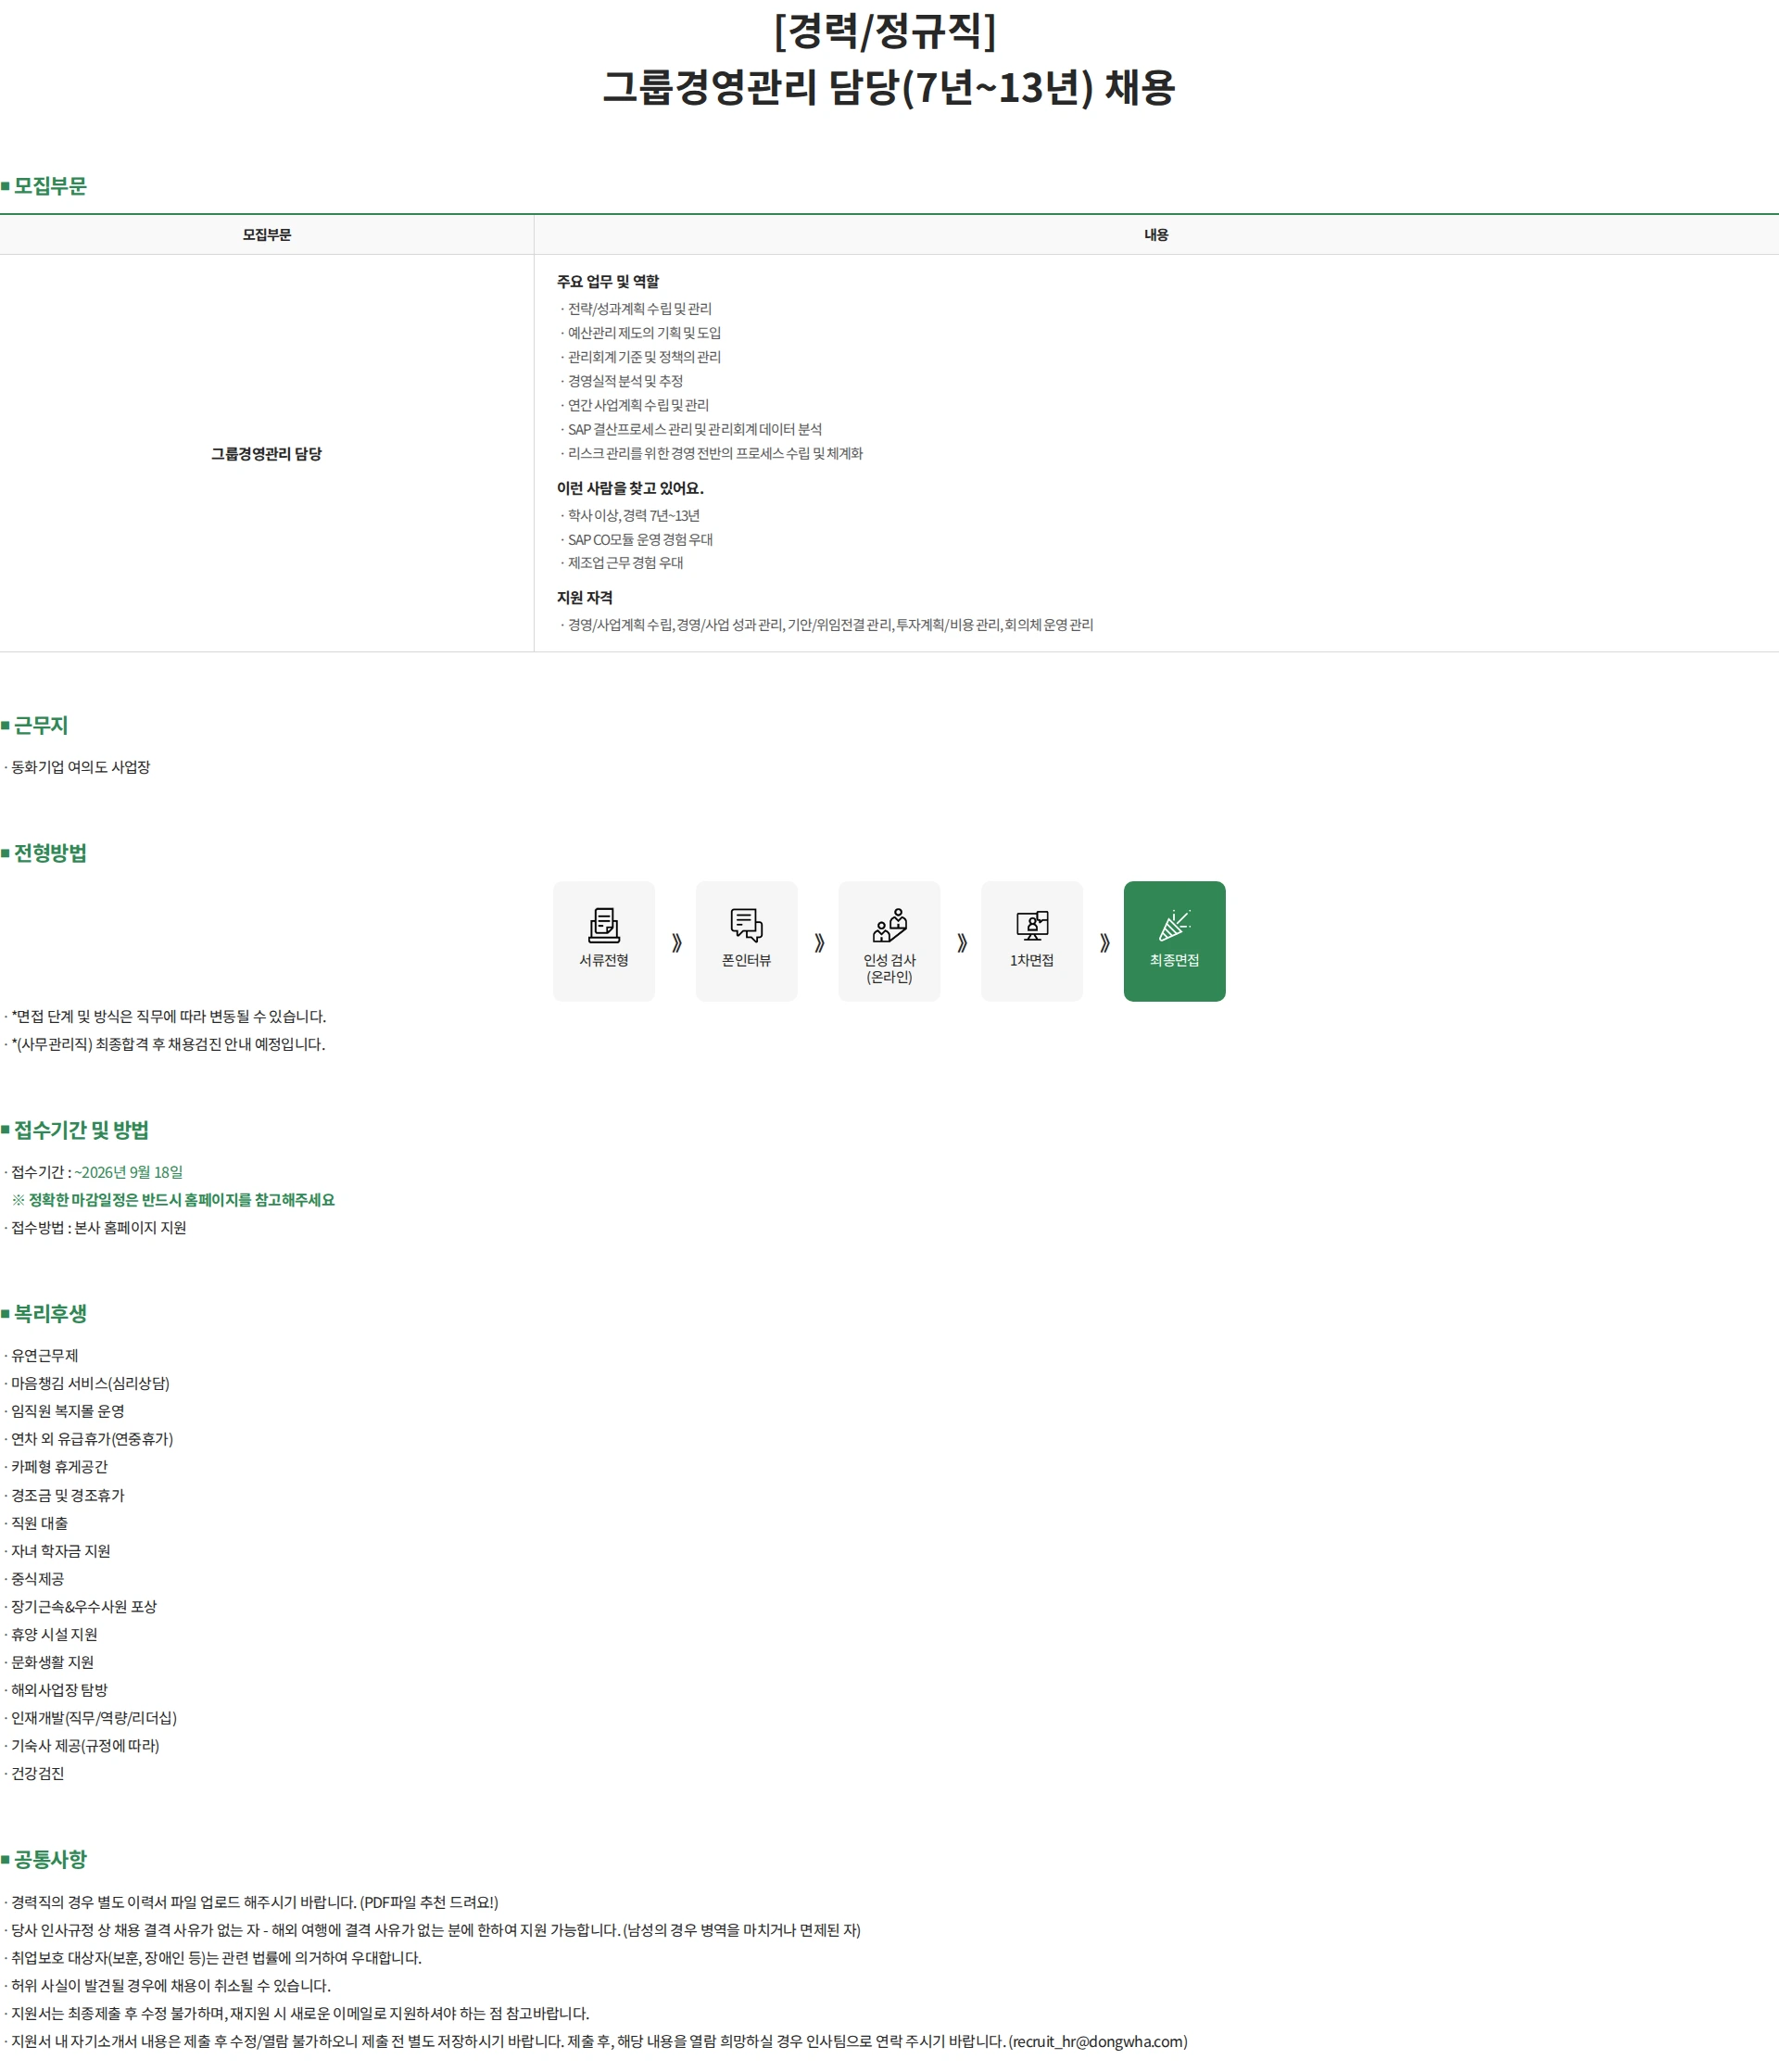Click the 동화기업 여의도 사업장 text
Screen dimensions: 1779x2072
[x=80, y=767]
